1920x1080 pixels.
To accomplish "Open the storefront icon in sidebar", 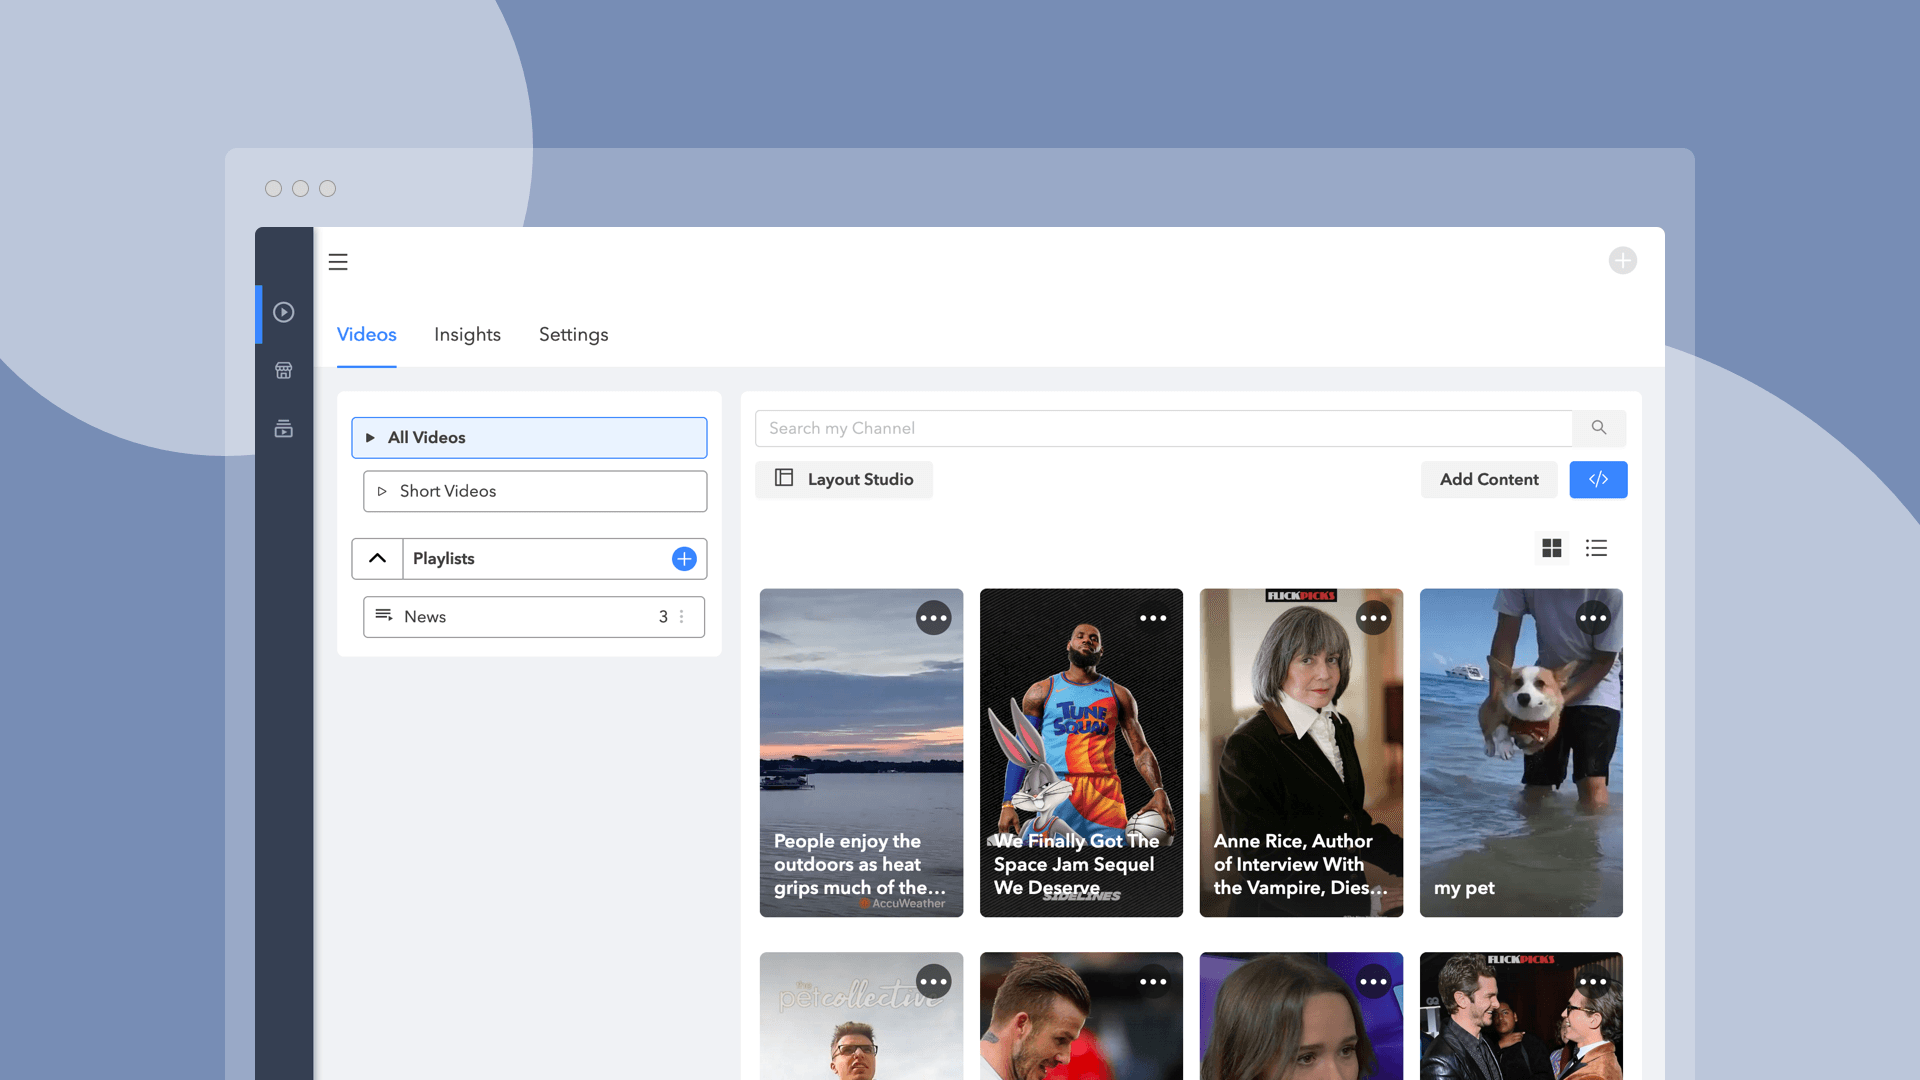I will pos(284,371).
